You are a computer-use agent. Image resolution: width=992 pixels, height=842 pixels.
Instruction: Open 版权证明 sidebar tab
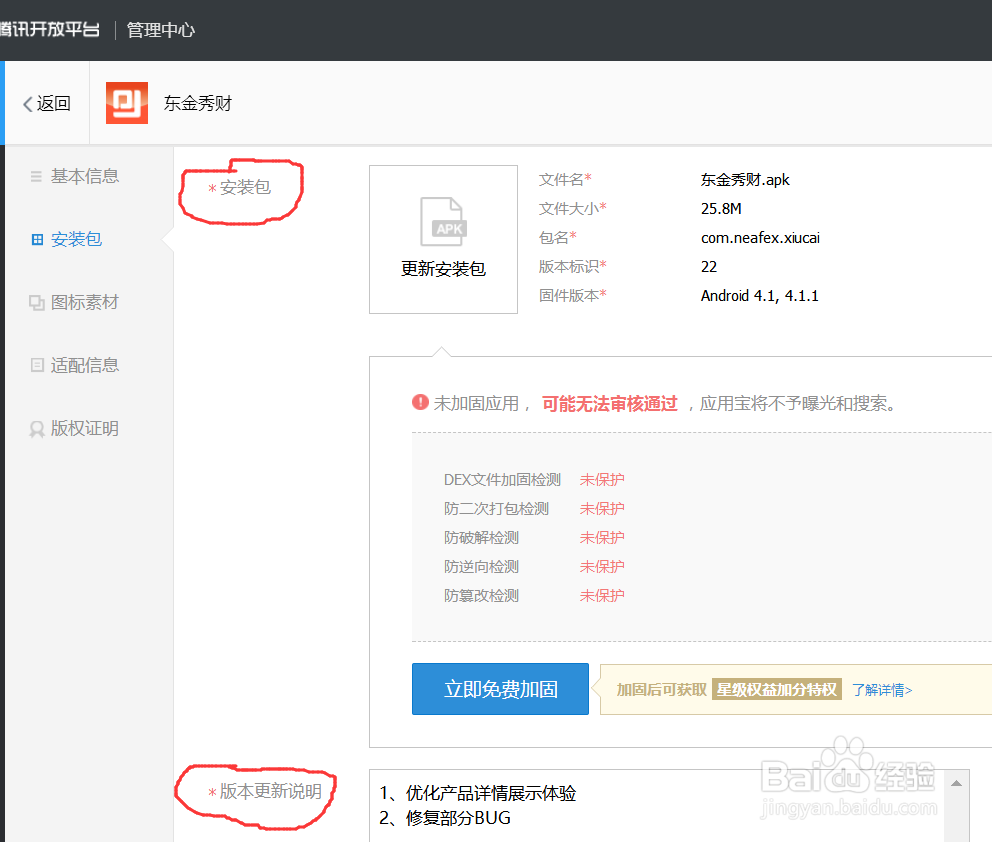click(85, 429)
